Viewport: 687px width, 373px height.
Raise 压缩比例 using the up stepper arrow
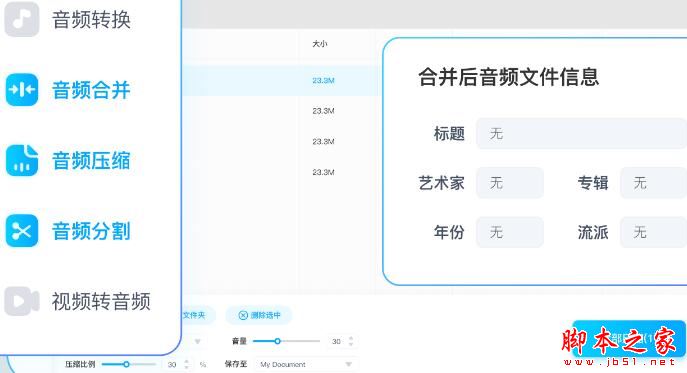[x=187, y=361]
